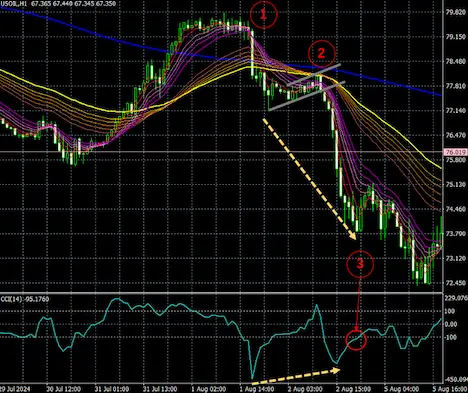
Task: Click the -100 level on the CCI scale
Action: (x=451, y=337)
